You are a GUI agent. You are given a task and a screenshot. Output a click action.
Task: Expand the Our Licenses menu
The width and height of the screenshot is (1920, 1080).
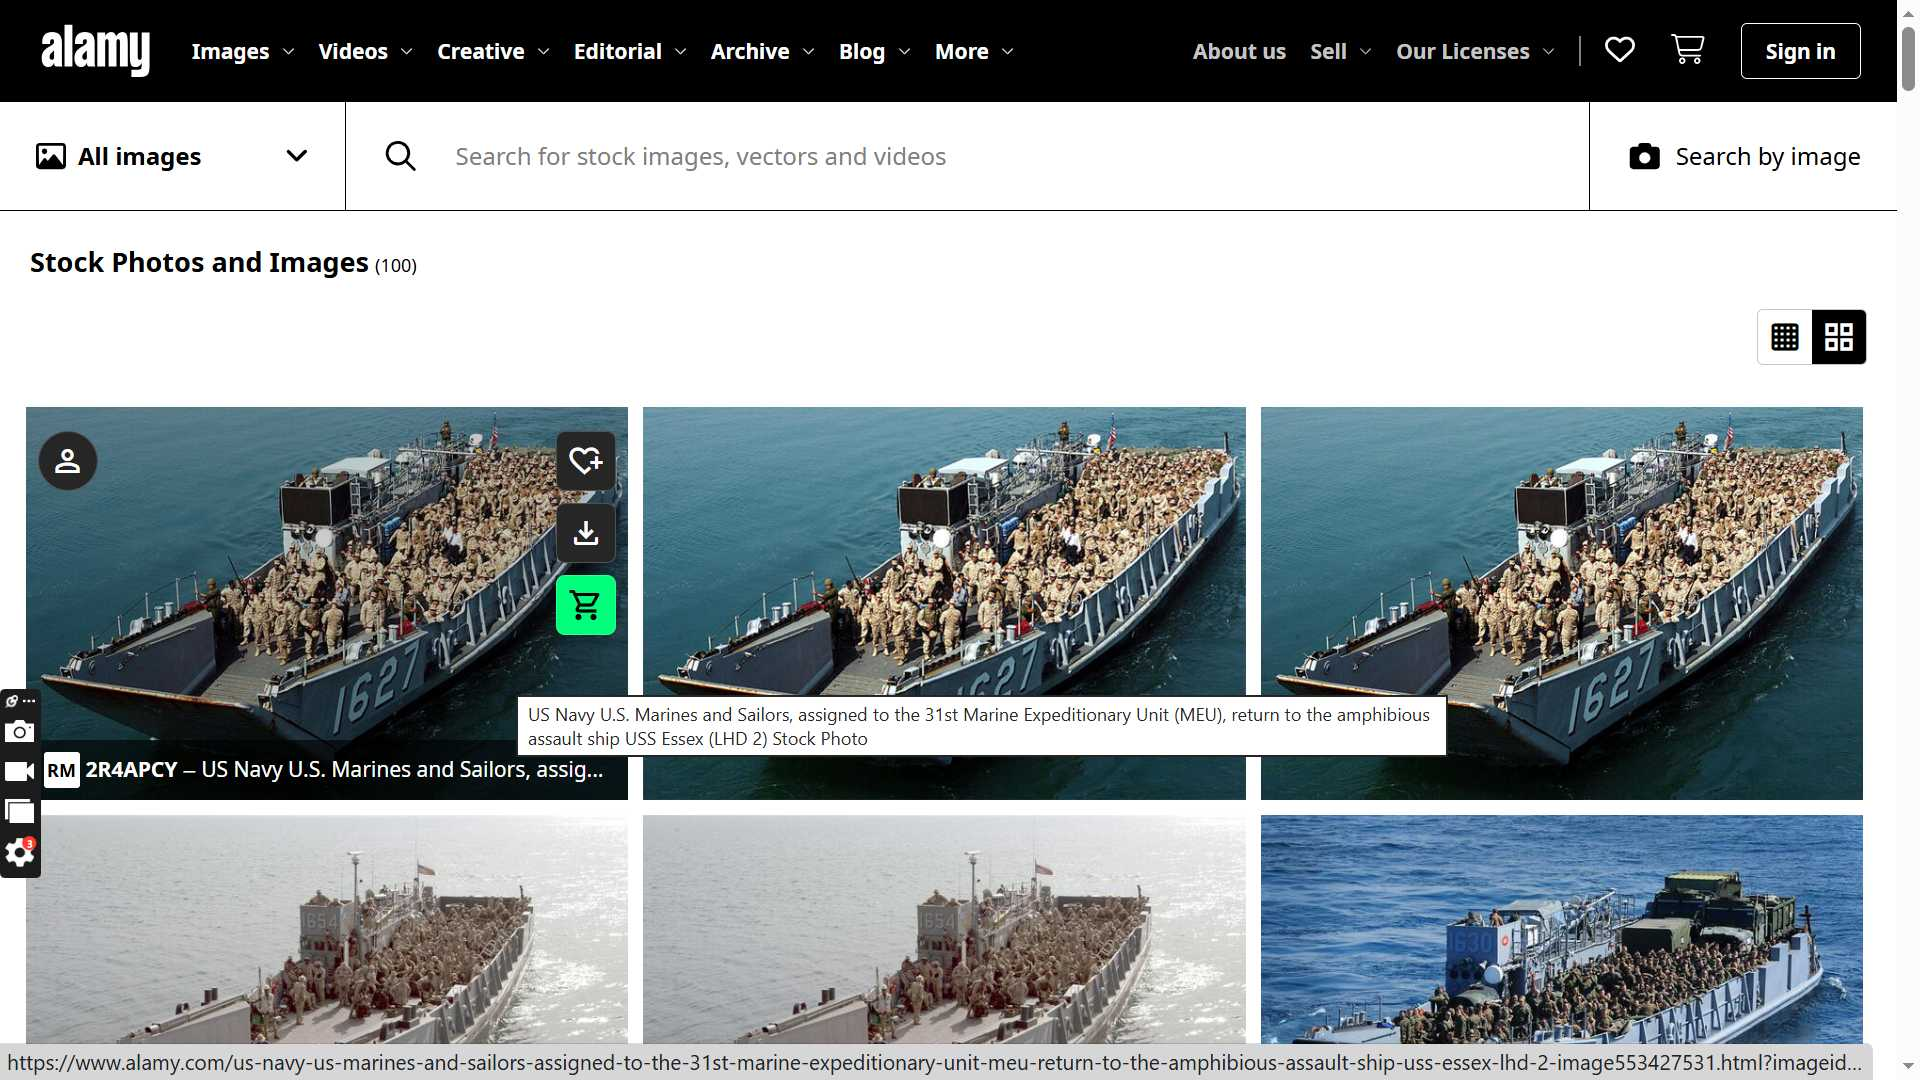[1475, 51]
